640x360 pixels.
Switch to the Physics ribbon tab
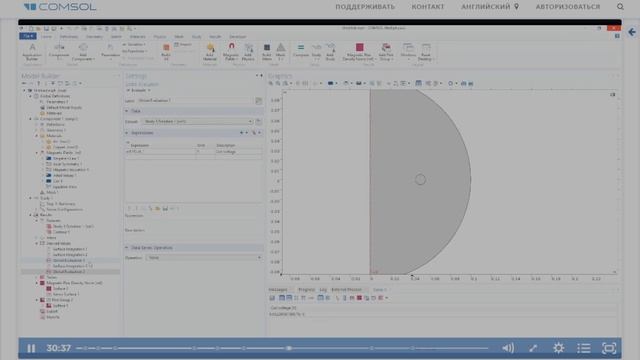160,37
